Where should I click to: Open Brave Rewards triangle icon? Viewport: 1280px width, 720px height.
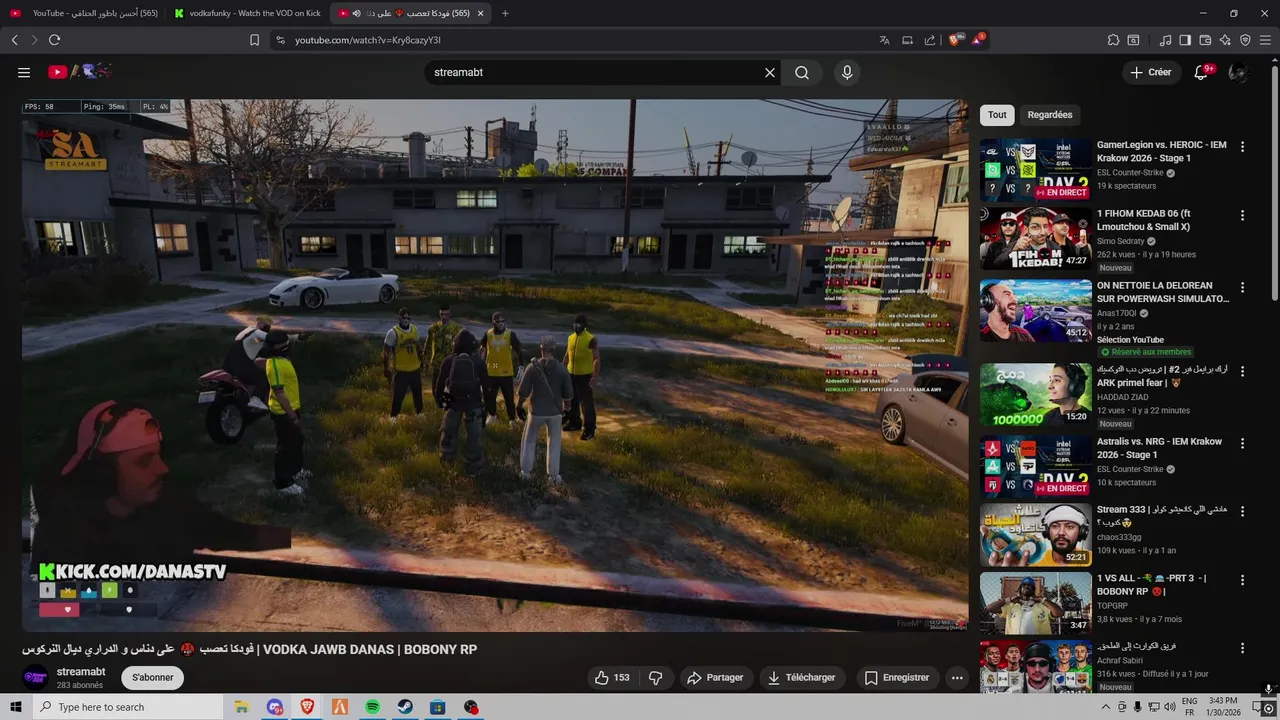(x=978, y=40)
